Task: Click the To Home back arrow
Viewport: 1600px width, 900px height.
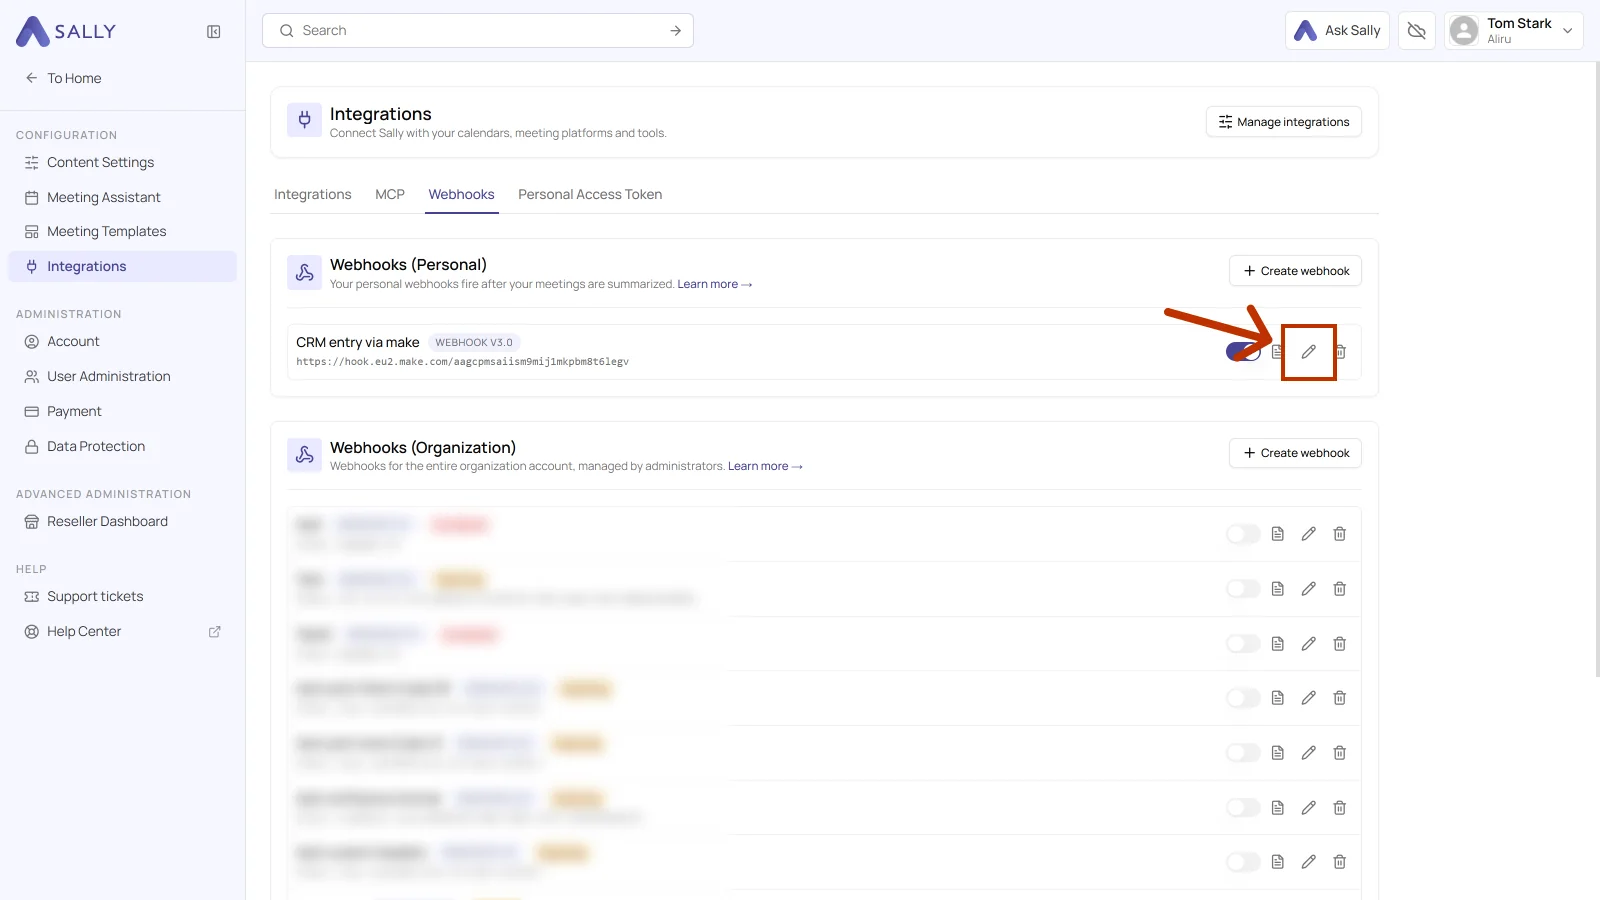Action: (x=31, y=78)
